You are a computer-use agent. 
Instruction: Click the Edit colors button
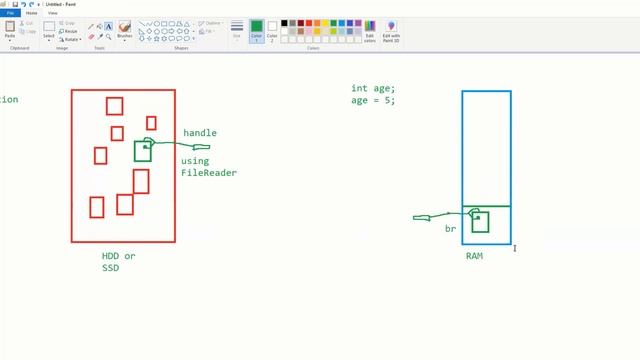point(370,31)
